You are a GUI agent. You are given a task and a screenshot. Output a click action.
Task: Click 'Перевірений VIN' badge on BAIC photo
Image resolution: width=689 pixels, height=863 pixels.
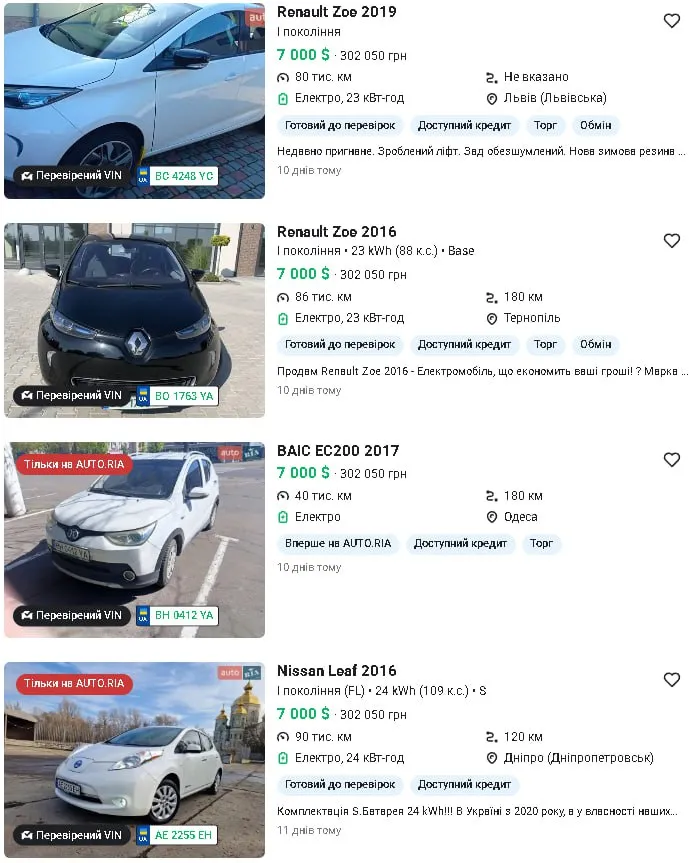(71, 615)
